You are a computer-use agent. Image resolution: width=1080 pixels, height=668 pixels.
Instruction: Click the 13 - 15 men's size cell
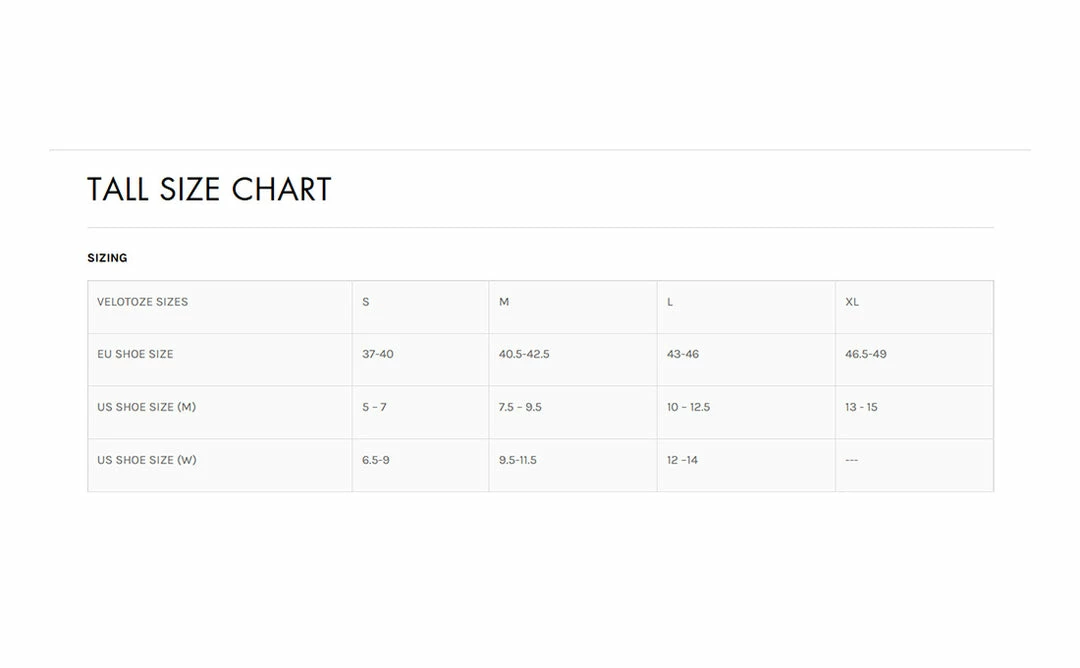[x=861, y=407]
